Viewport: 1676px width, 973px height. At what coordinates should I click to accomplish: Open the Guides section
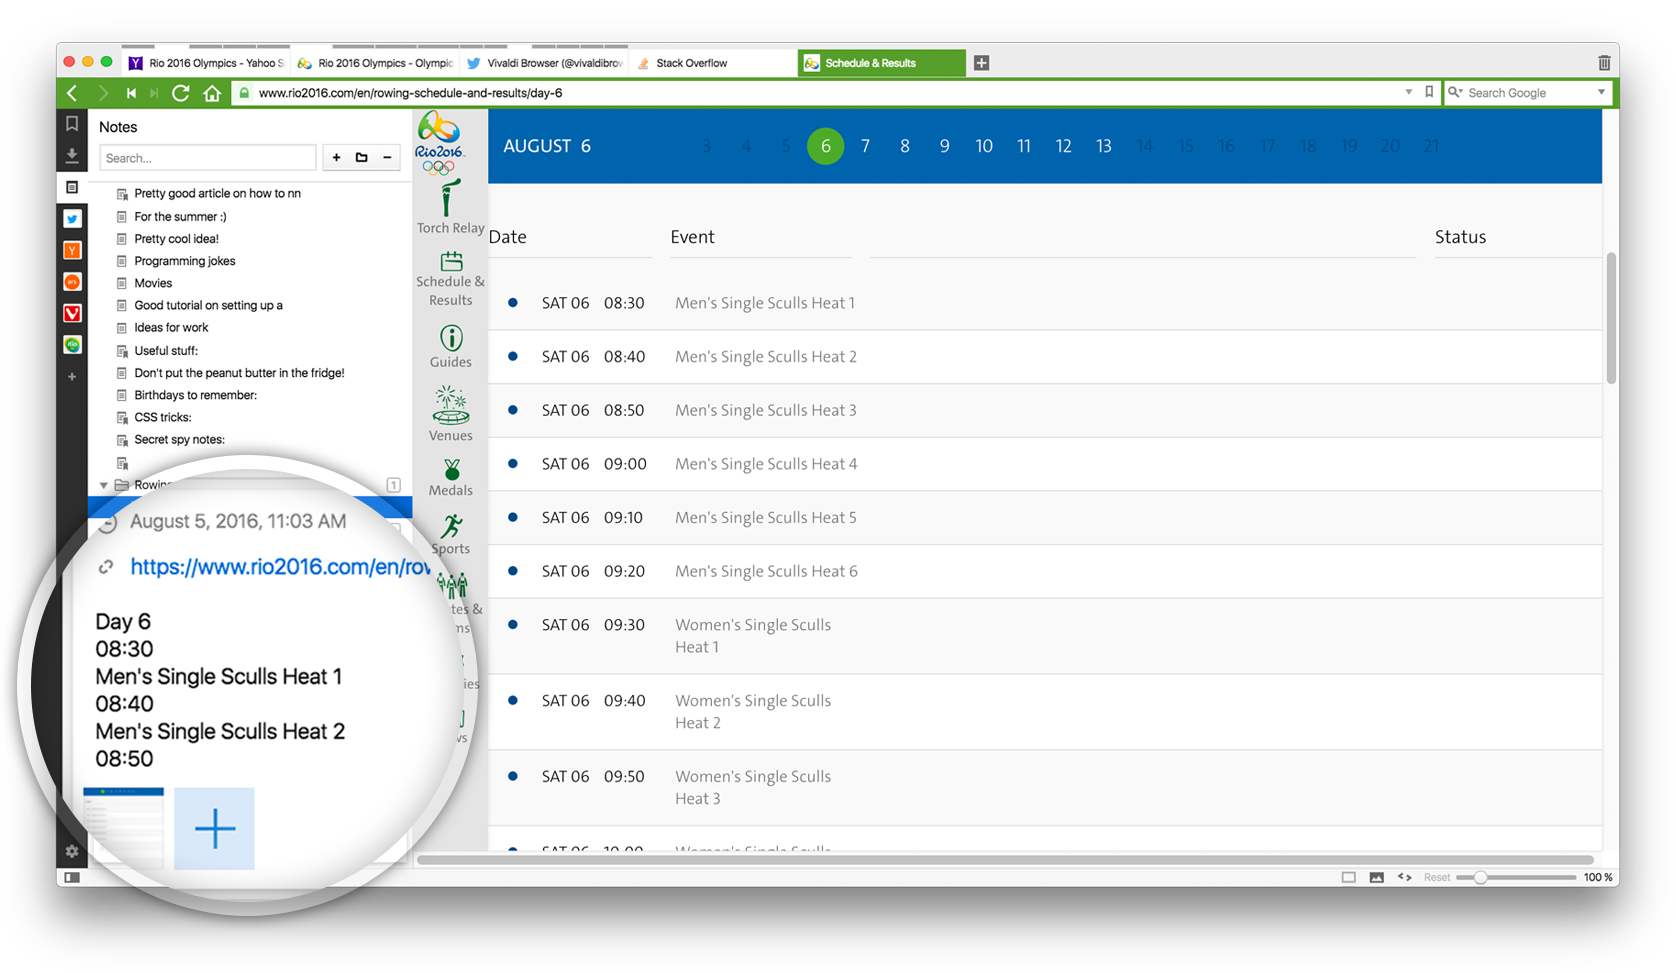[x=450, y=347]
